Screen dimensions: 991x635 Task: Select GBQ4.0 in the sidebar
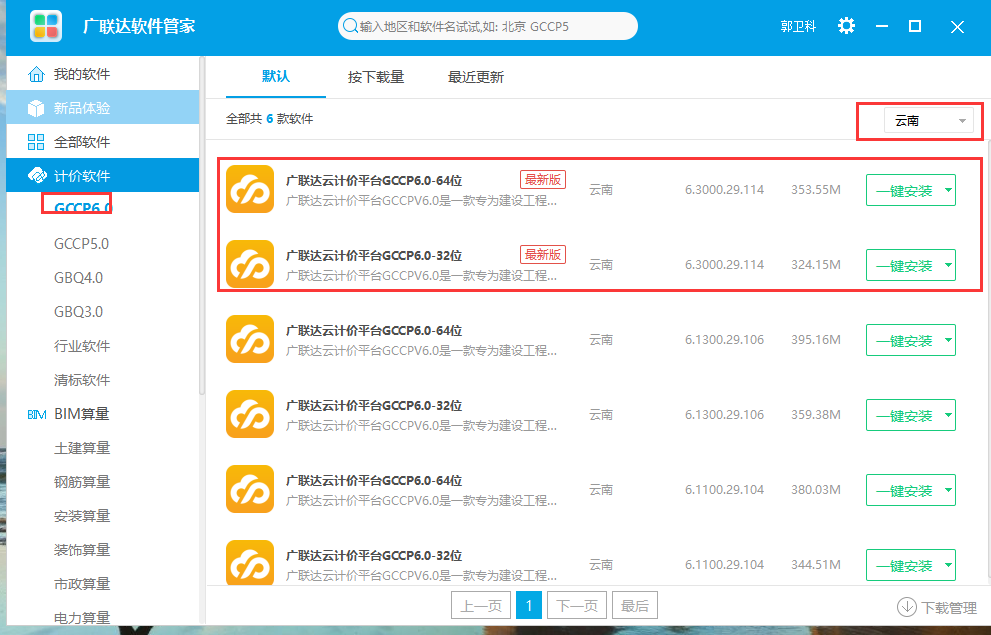[78, 278]
